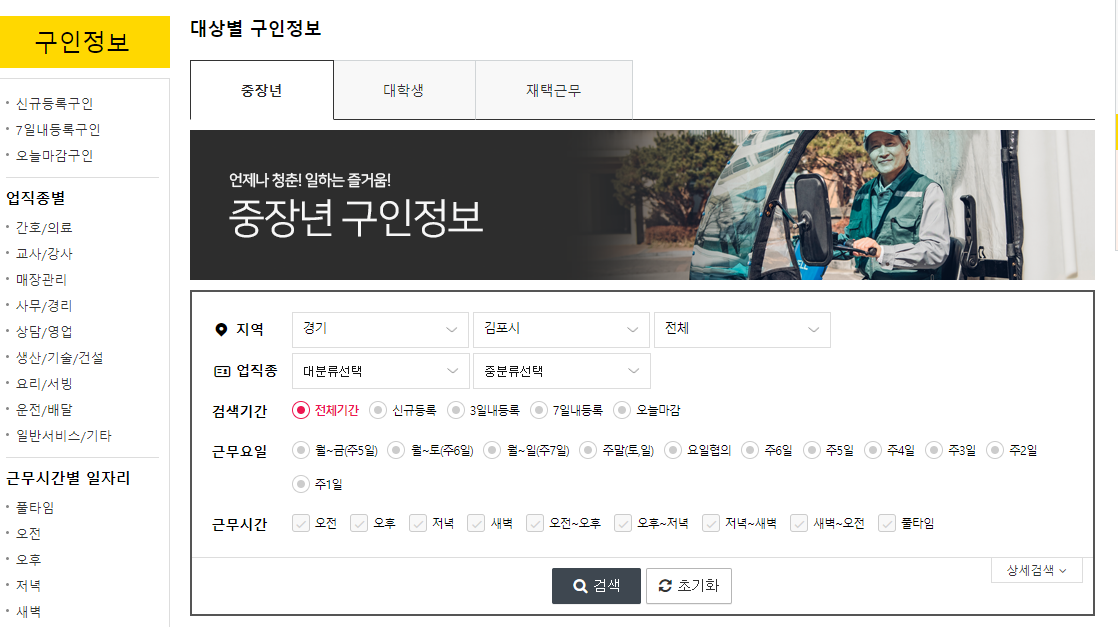The width and height of the screenshot is (1118, 627).
Task: Click the 운전/배달 sidebar link
Action: coord(41,409)
